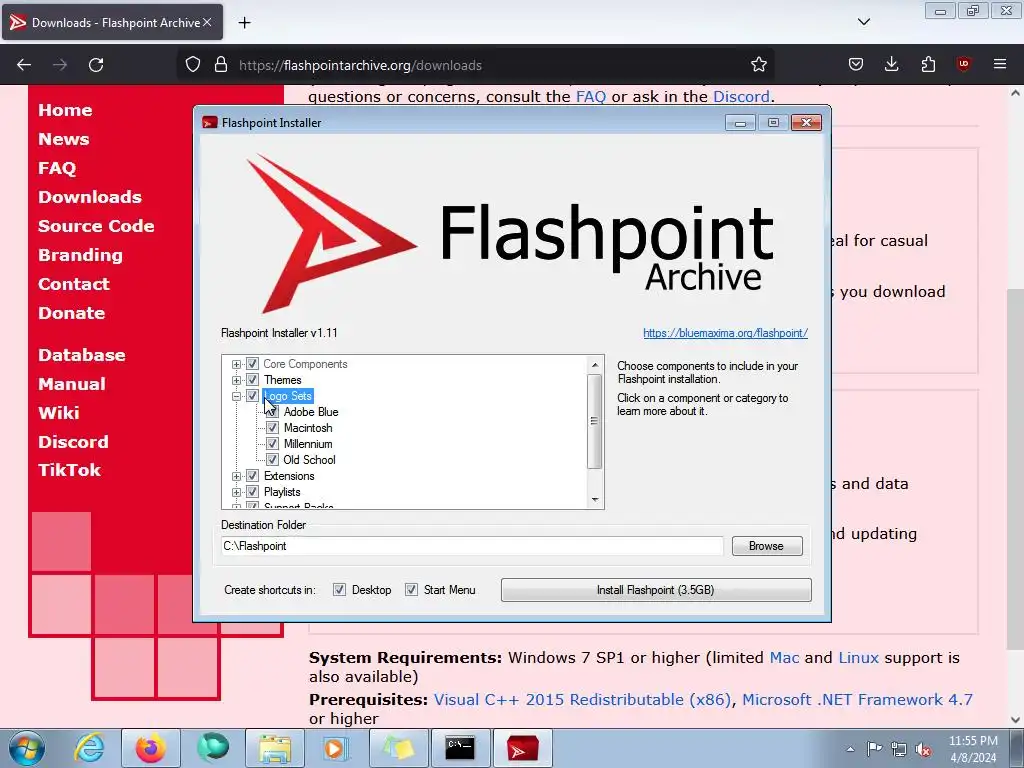Click the Firefox forward arrow button
This screenshot has height=768, width=1024.
pos(60,65)
